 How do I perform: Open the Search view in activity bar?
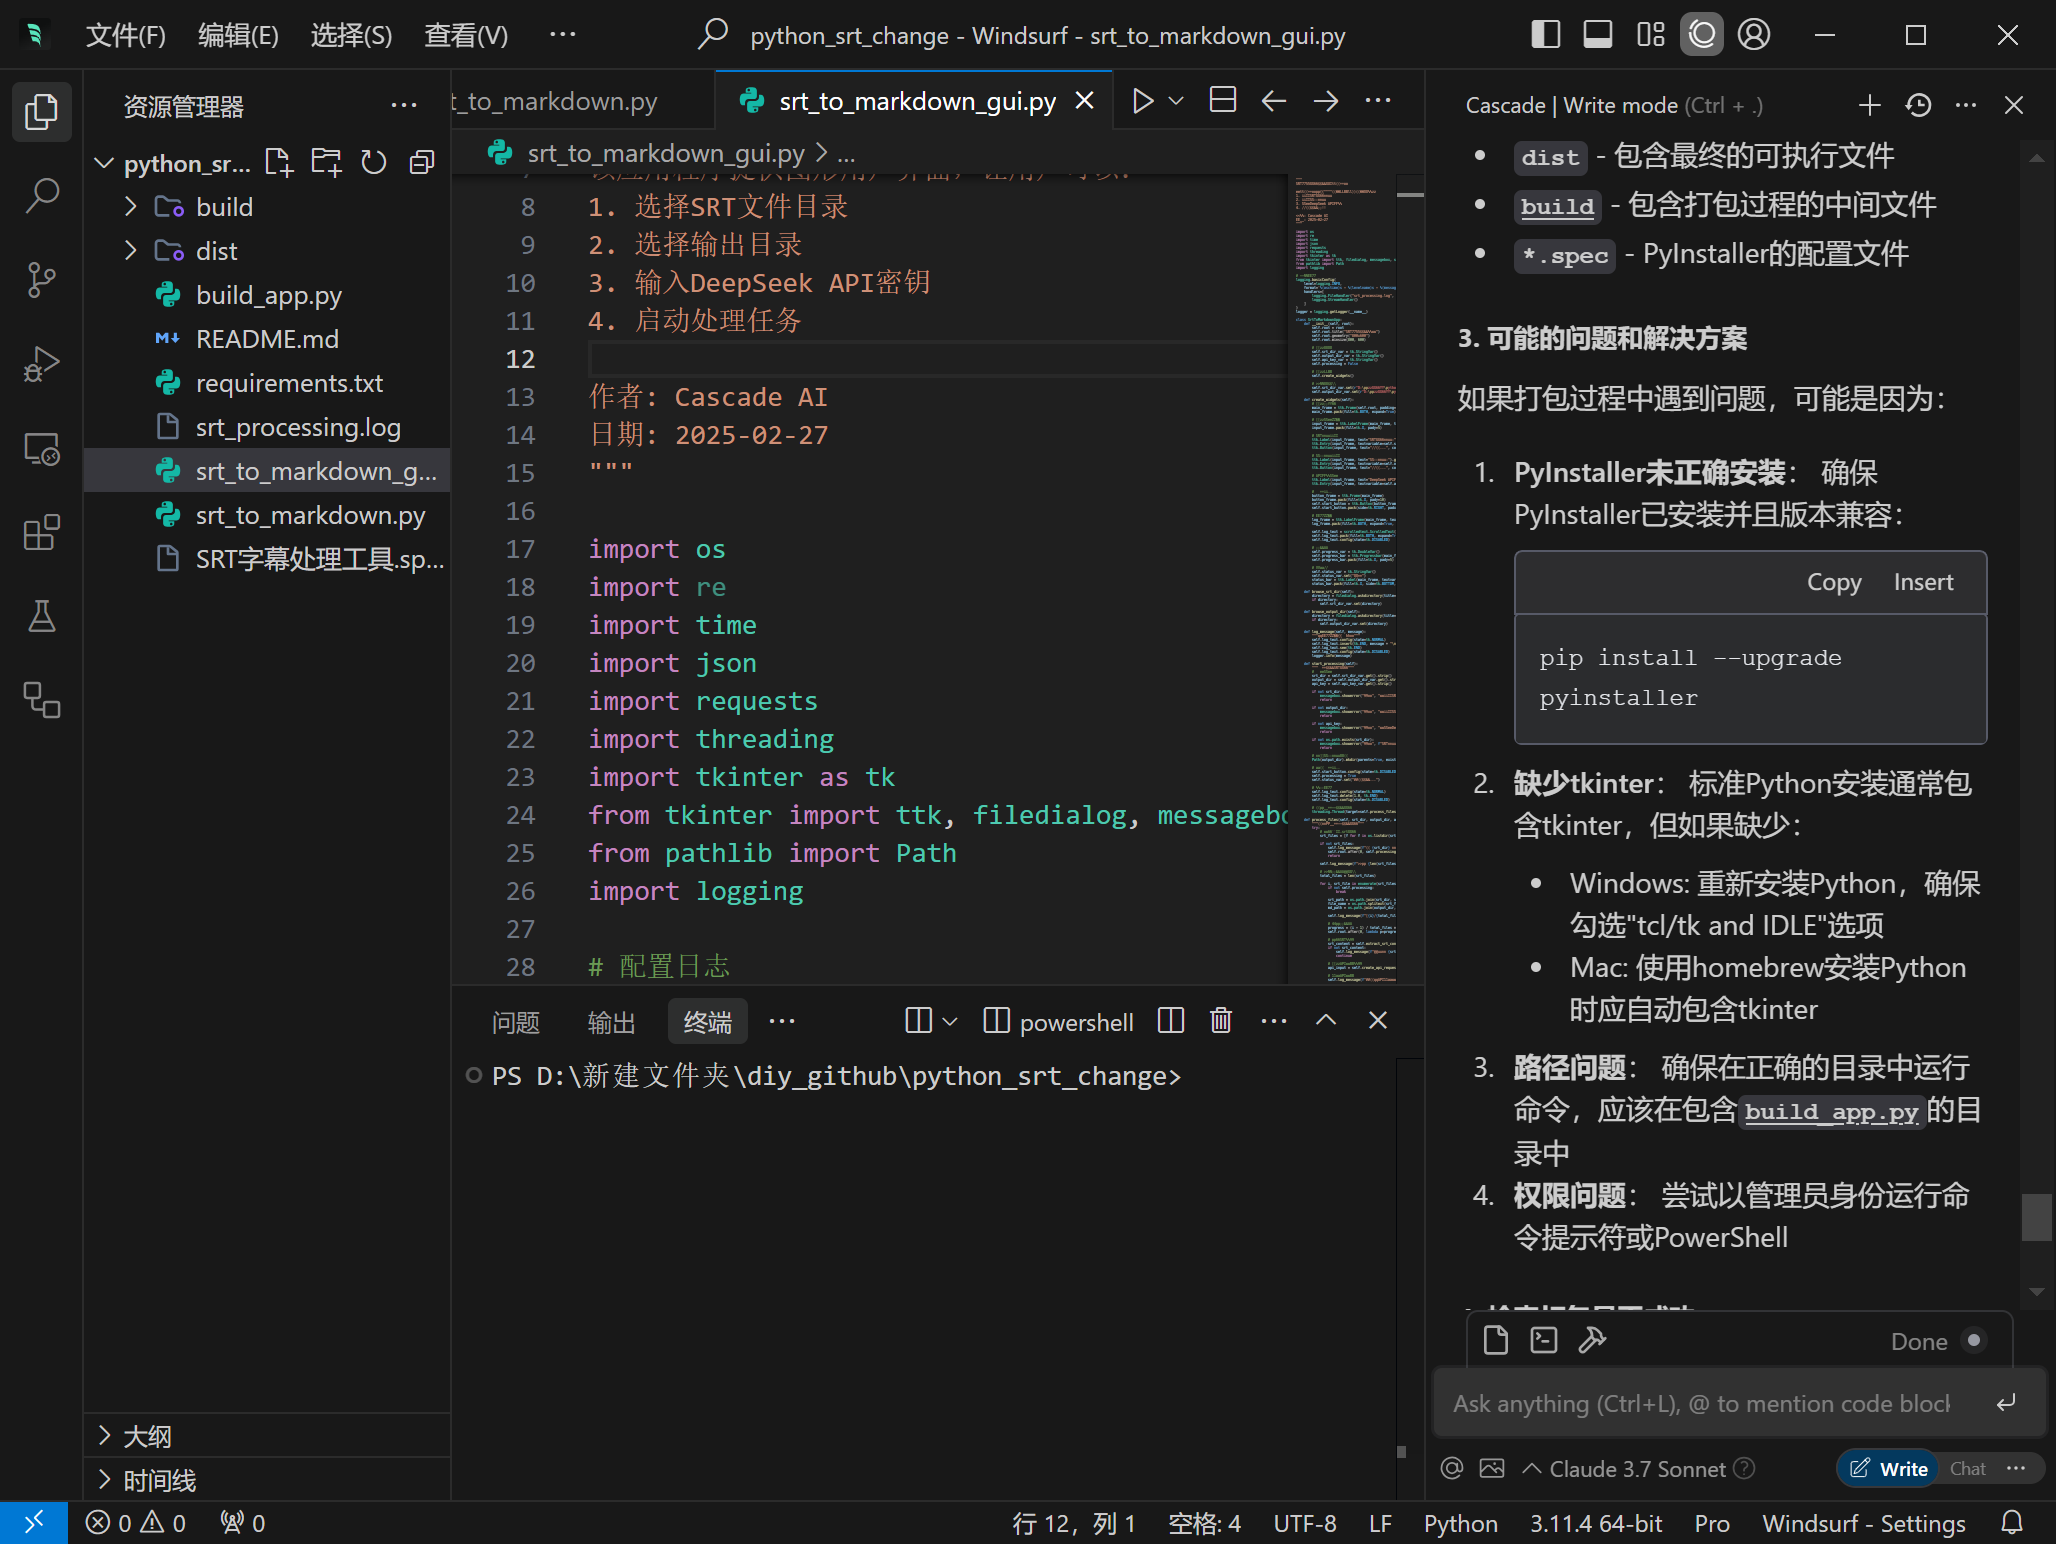point(41,195)
